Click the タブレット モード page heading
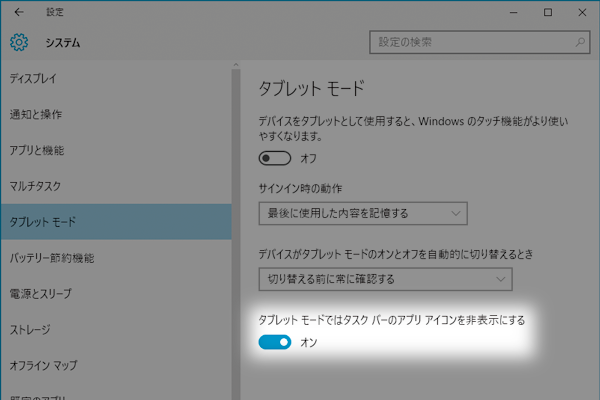 click(311, 88)
